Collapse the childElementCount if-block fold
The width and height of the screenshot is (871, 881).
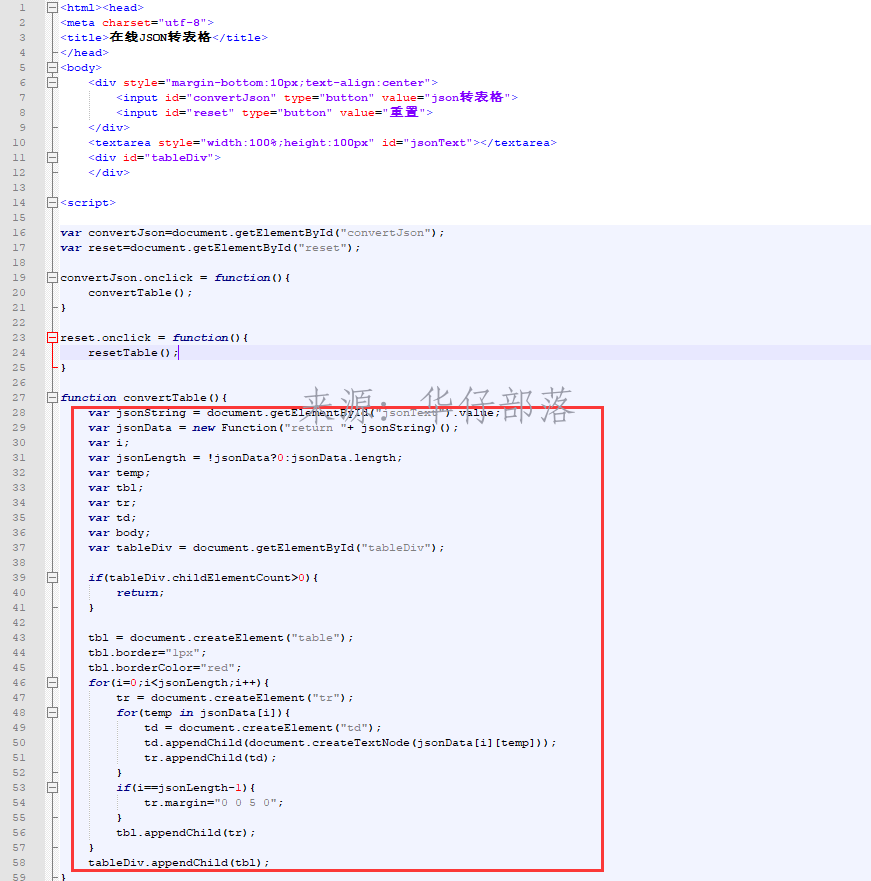coord(52,578)
